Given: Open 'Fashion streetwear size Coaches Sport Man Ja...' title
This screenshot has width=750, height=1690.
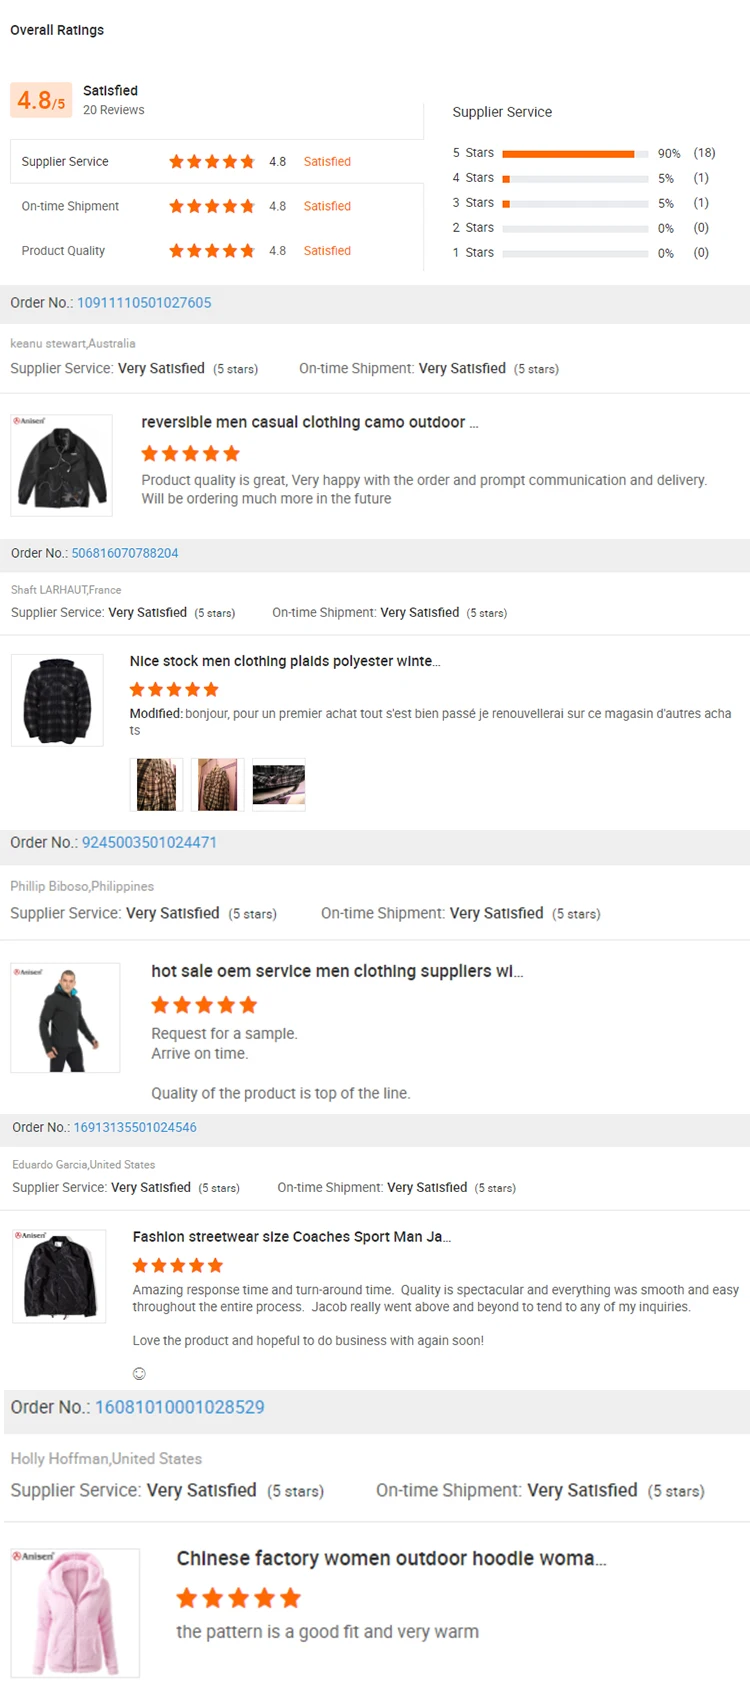Looking at the screenshot, I should (x=292, y=1237).
